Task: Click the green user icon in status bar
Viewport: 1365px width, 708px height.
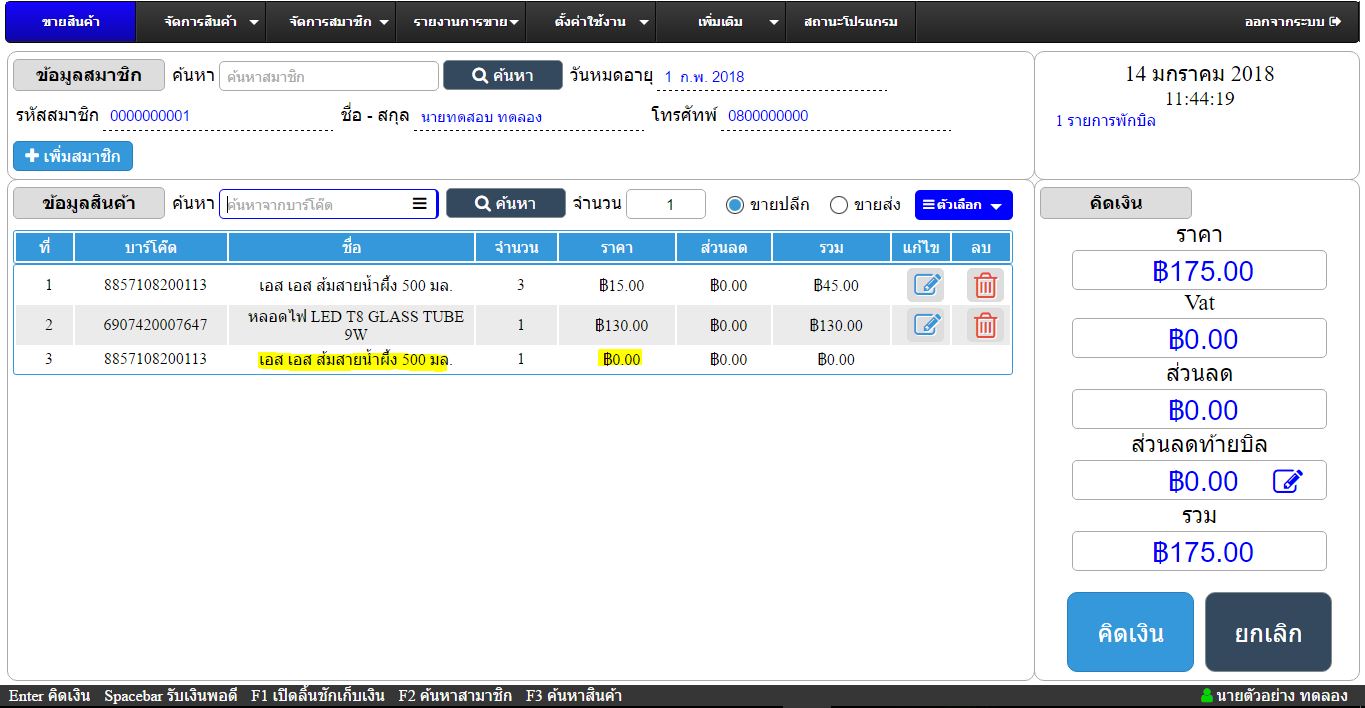Action: (1206, 696)
